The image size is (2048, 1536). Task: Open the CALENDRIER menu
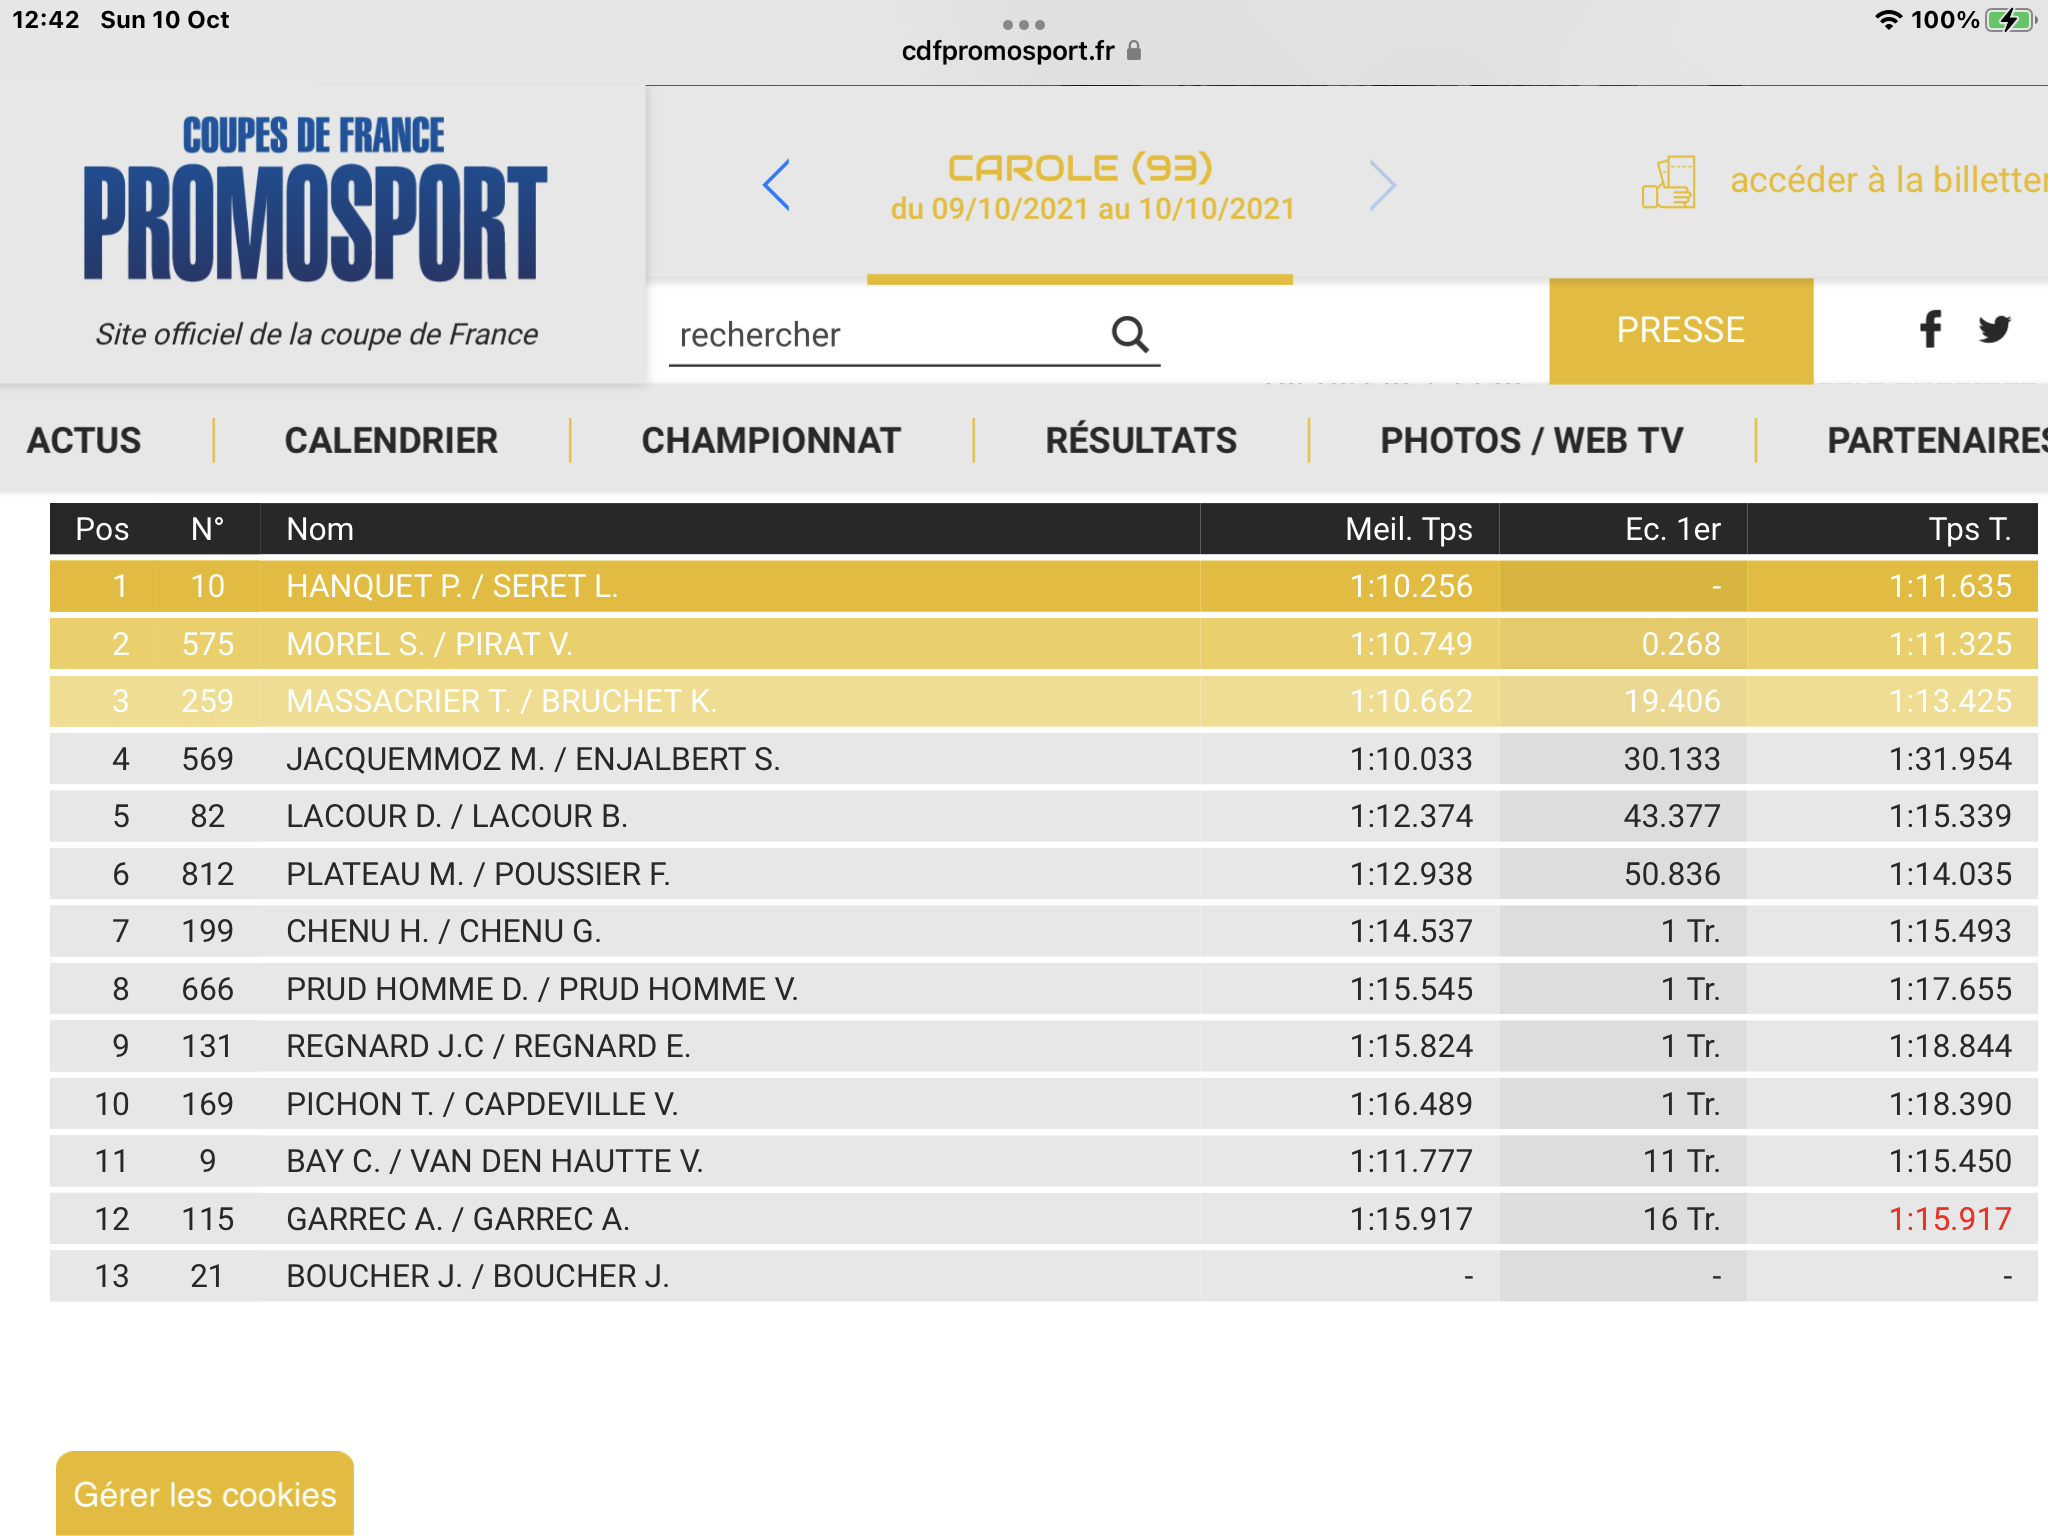[391, 441]
